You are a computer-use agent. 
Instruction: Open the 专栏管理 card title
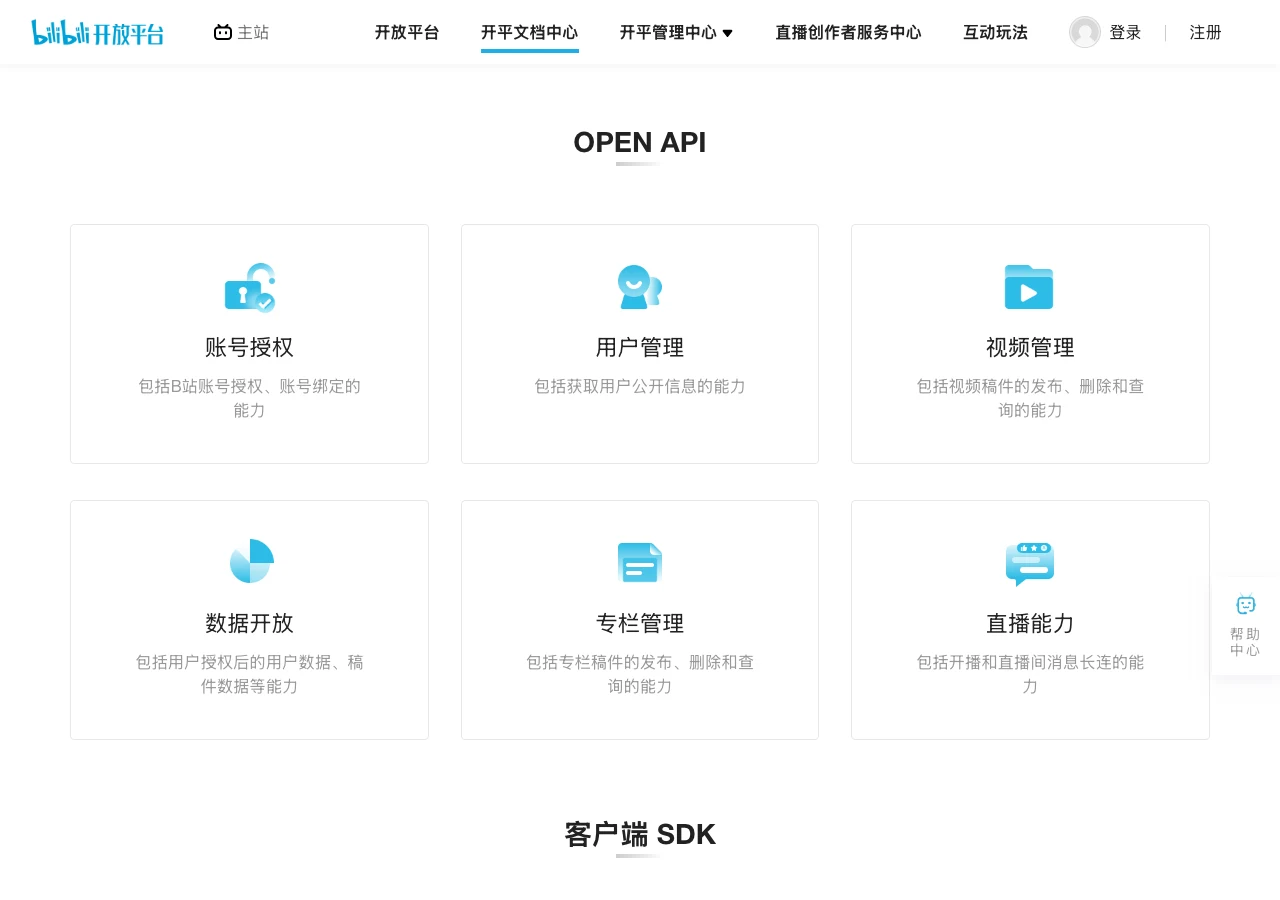pos(640,623)
